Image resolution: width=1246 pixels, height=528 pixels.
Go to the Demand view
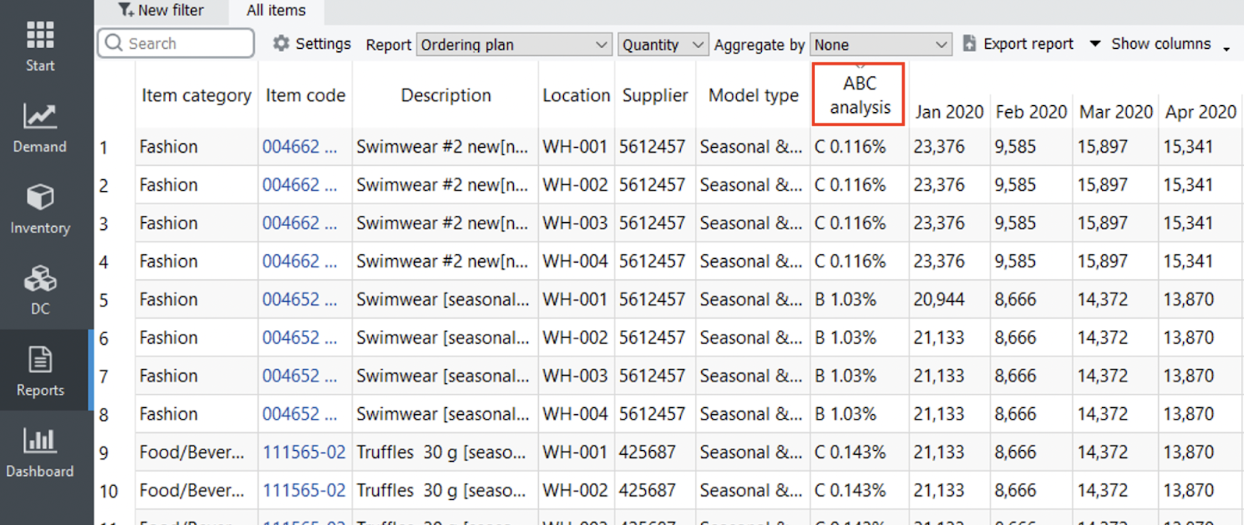click(x=40, y=127)
